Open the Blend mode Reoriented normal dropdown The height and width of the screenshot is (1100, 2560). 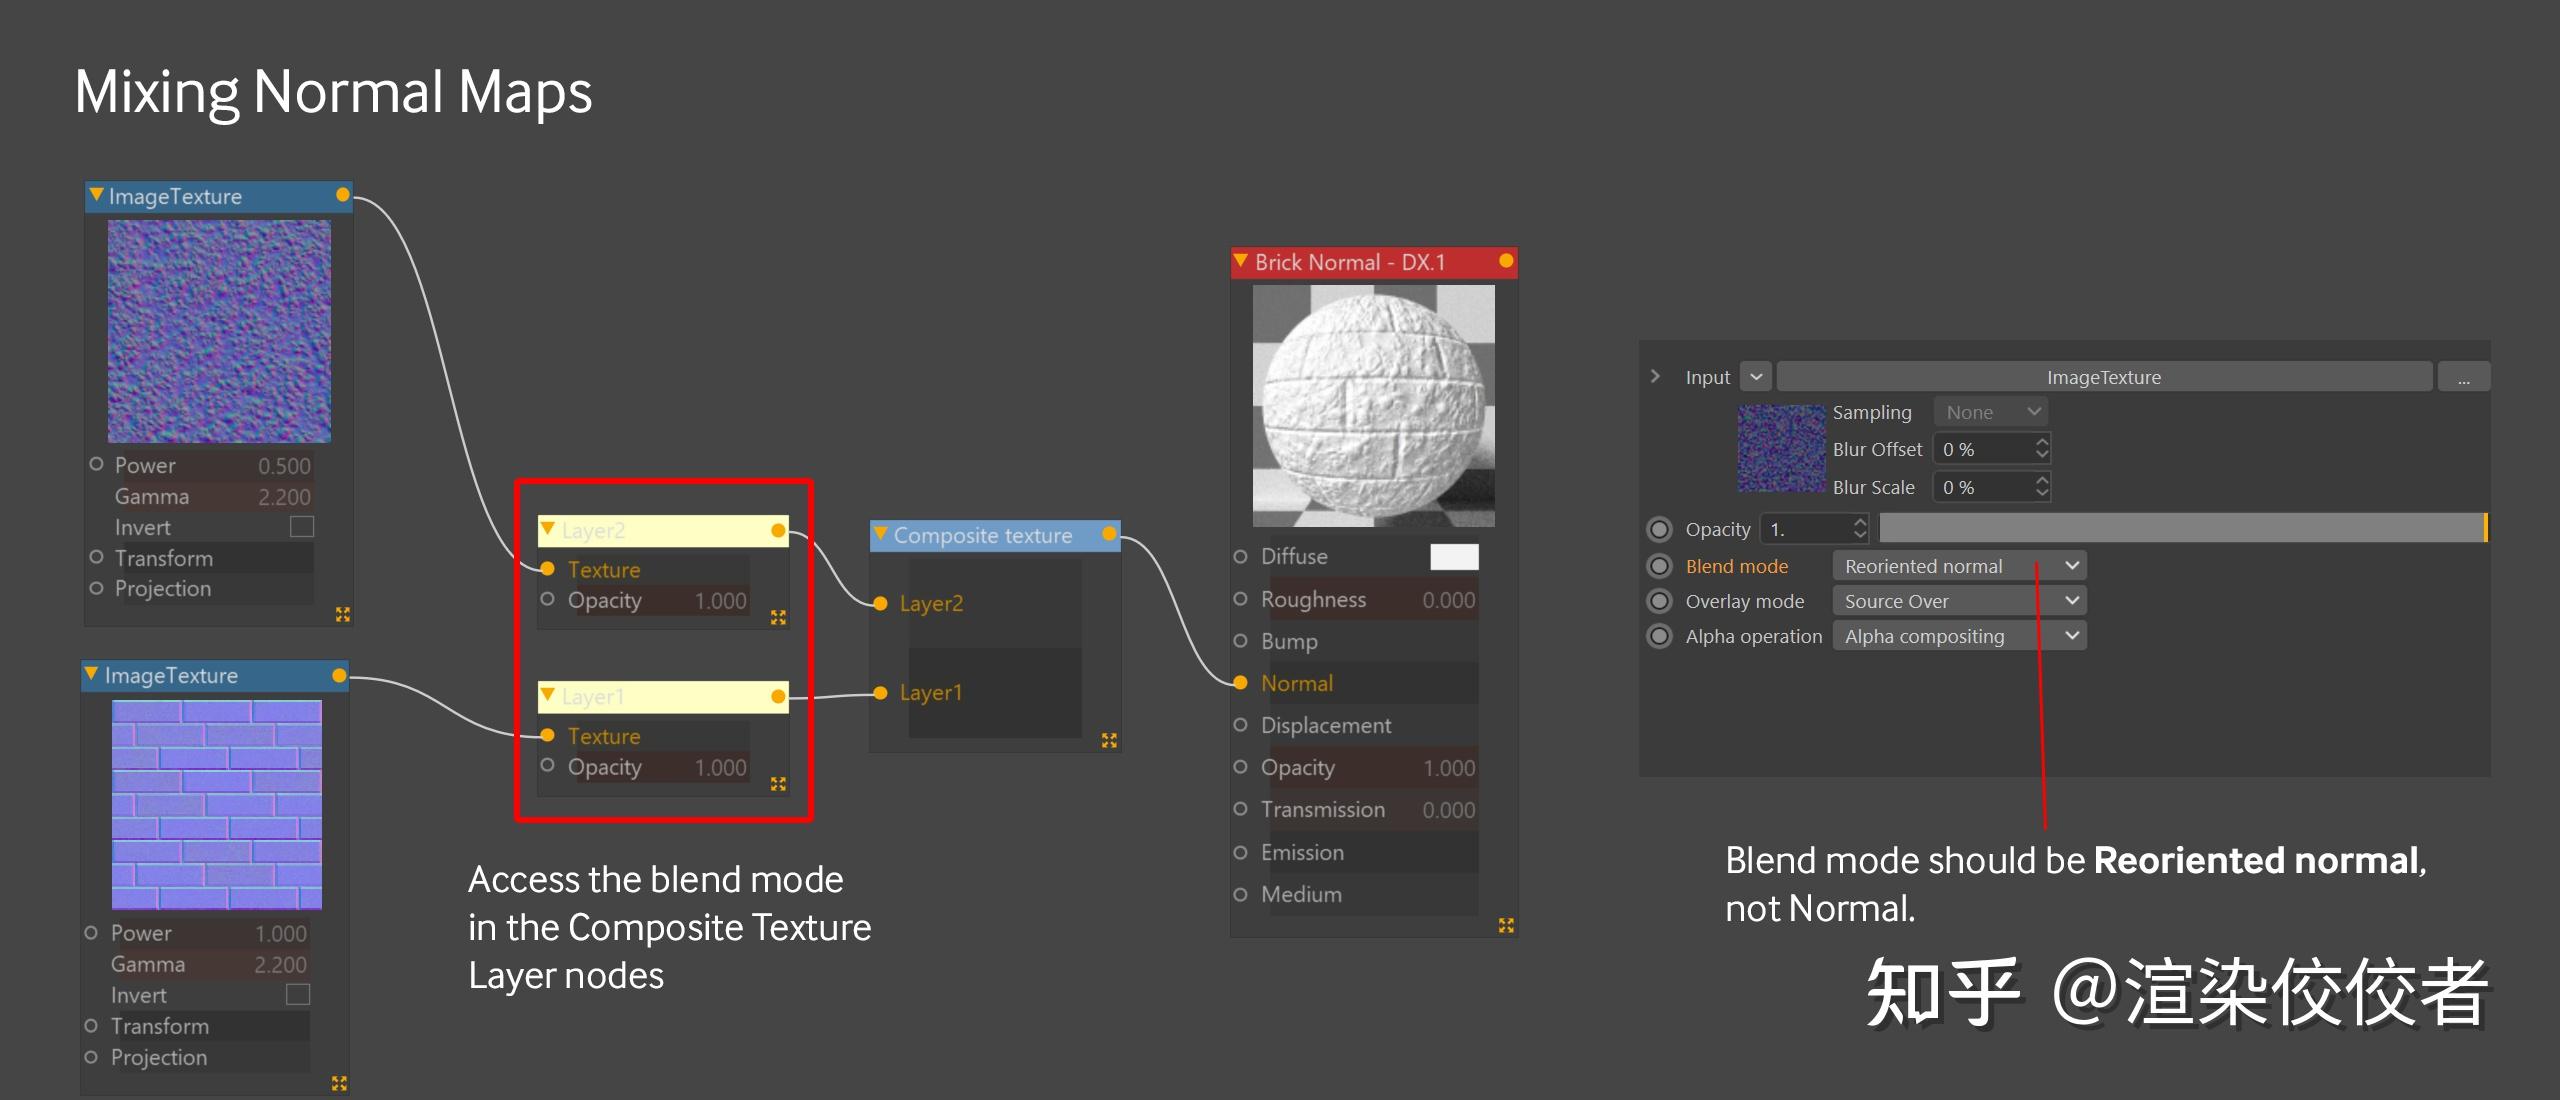coord(1958,566)
